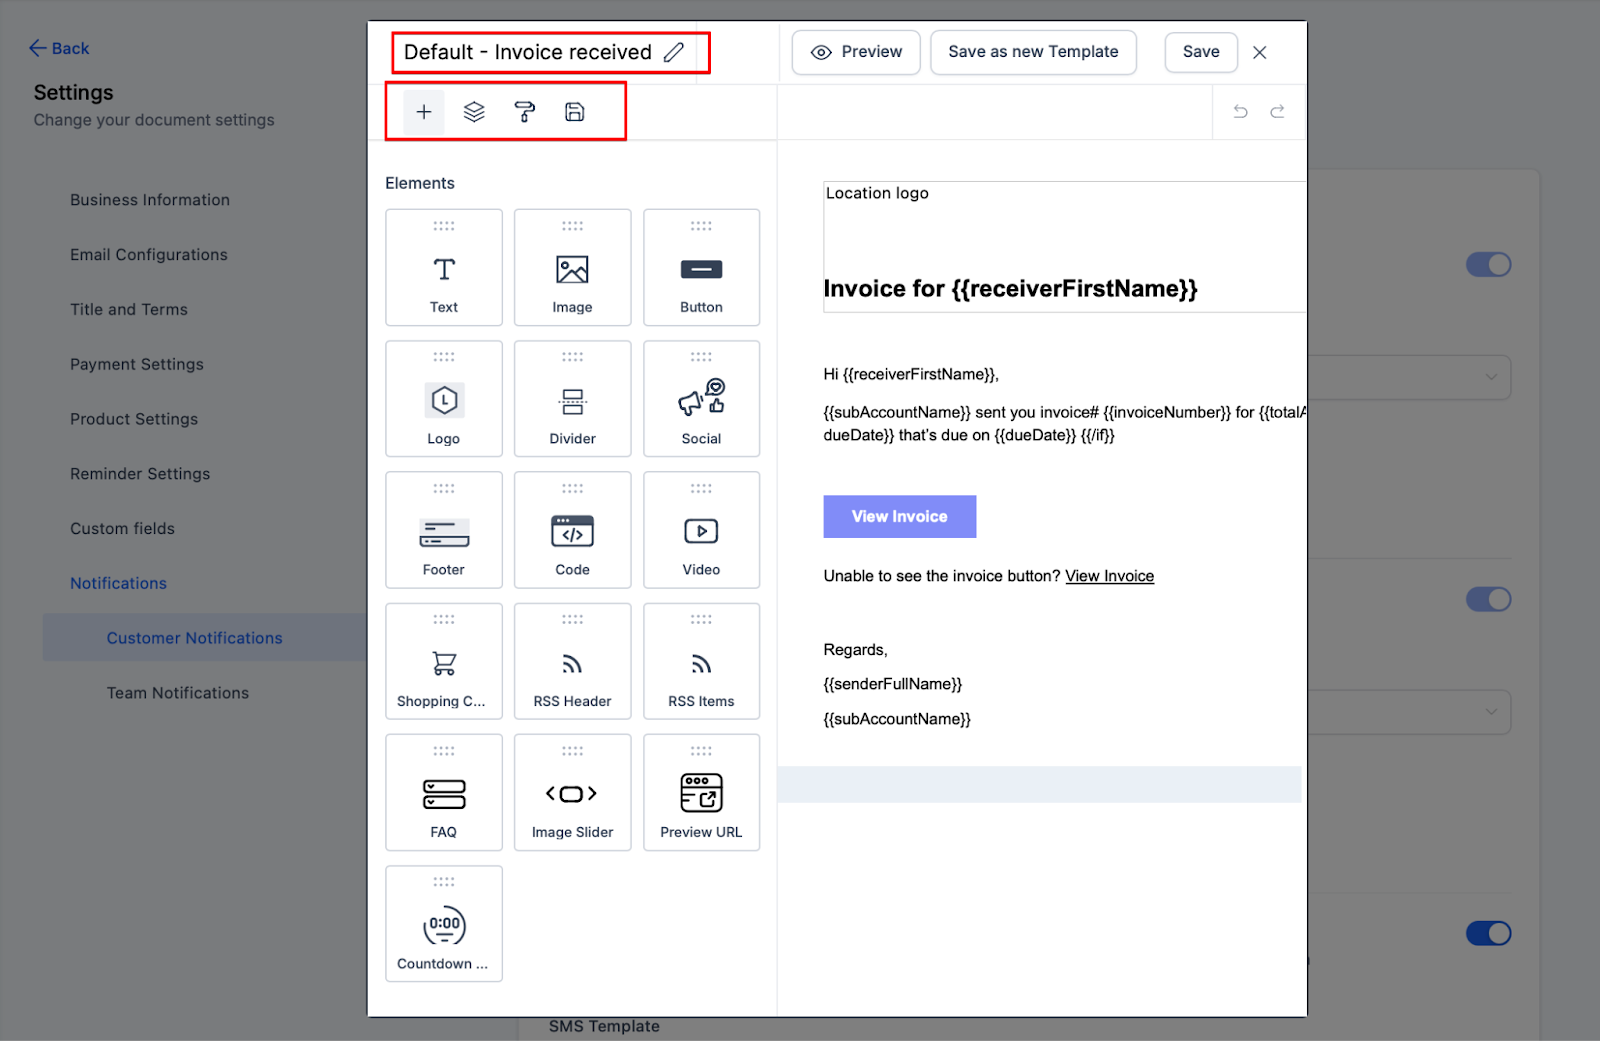Viewport: 1600px width, 1041px height.
Task: Click the purple View Invoice button in email
Action: 900,517
